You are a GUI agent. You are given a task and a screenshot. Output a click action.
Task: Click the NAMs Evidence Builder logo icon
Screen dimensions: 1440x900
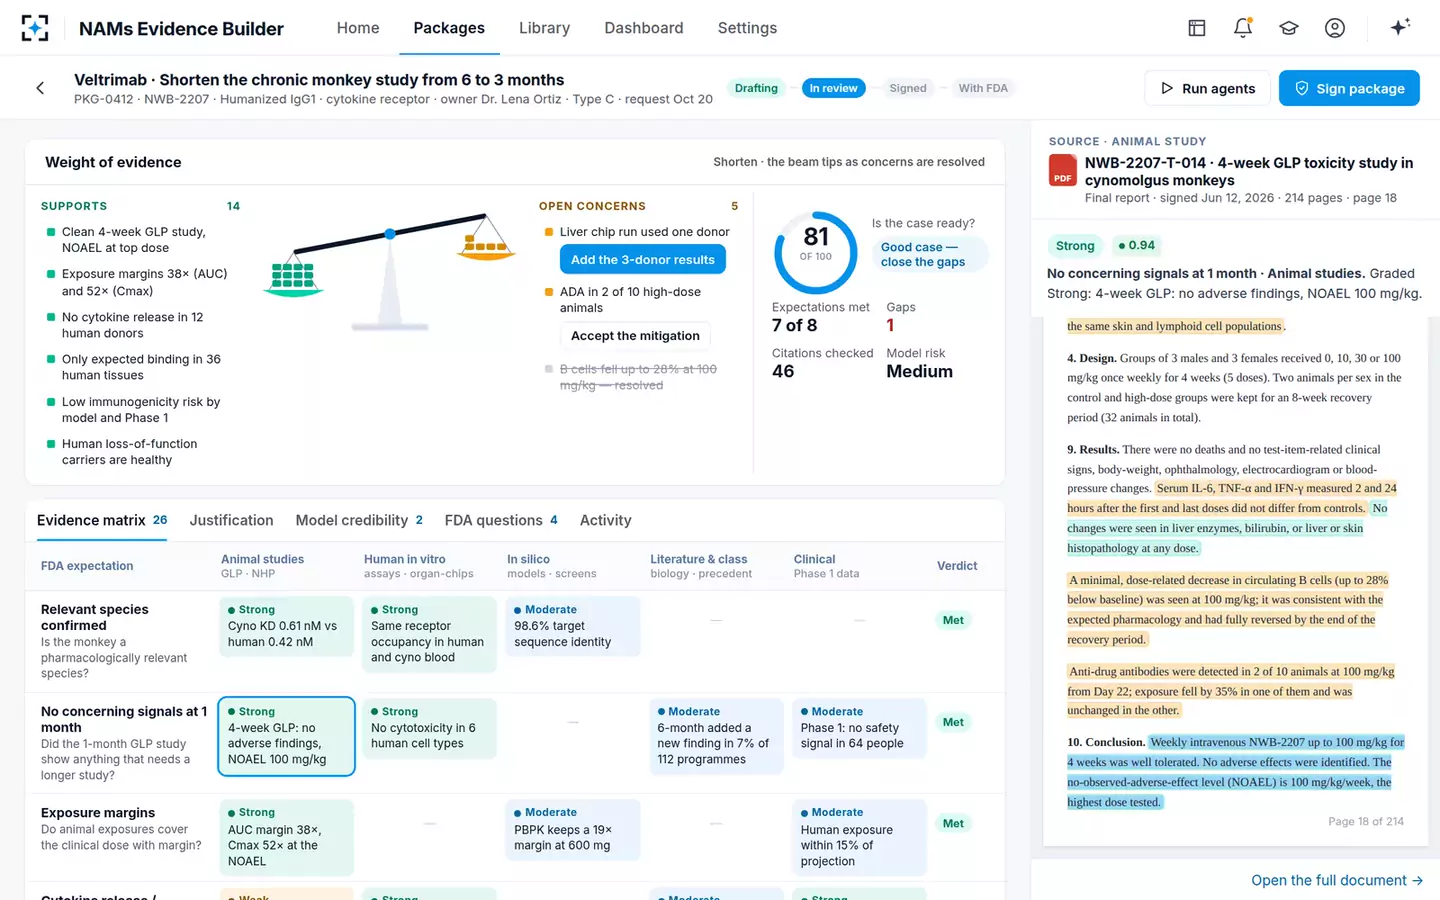[x=35, y=28]
